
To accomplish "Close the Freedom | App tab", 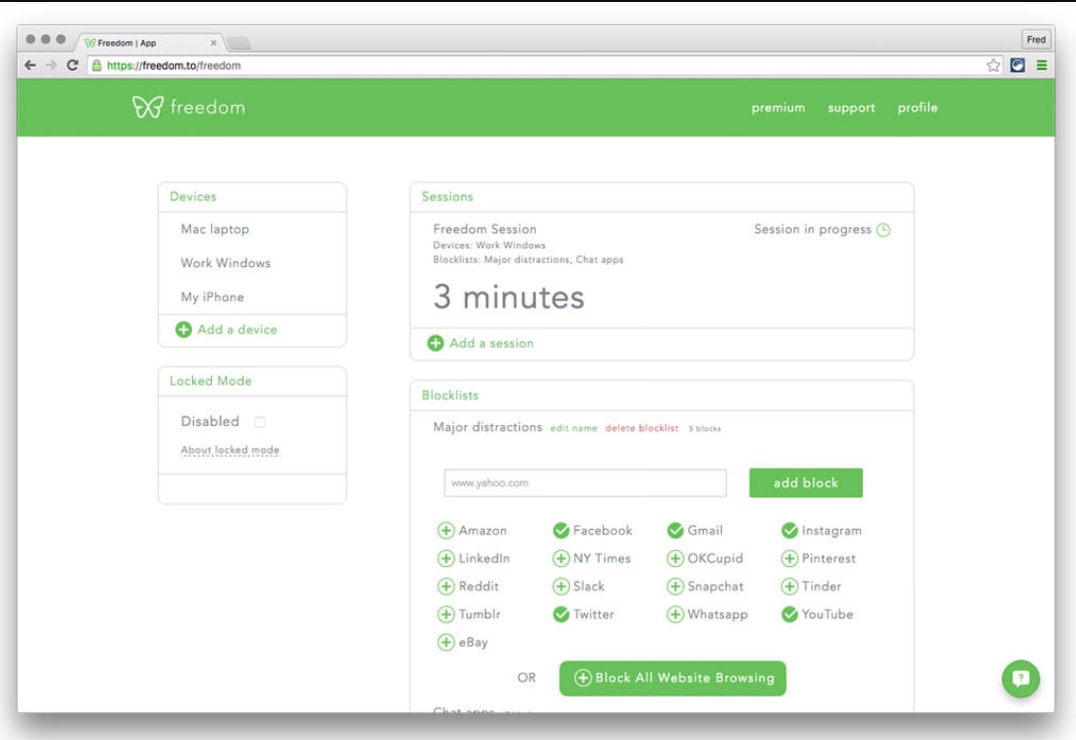I will click(x=213, y=43).
